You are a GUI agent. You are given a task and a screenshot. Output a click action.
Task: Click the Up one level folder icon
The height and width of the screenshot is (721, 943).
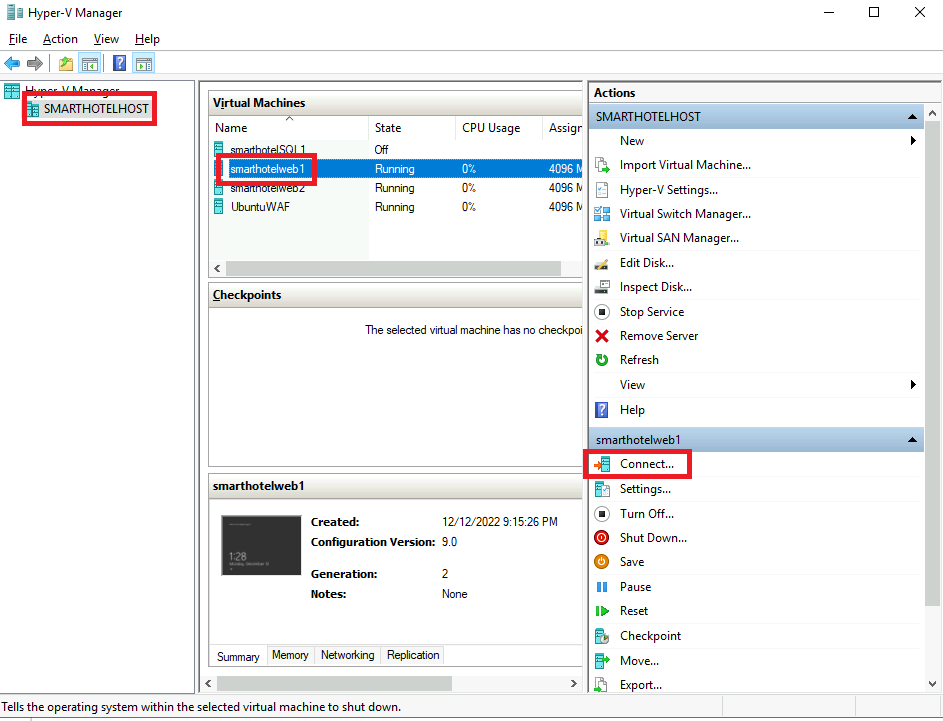66,63
